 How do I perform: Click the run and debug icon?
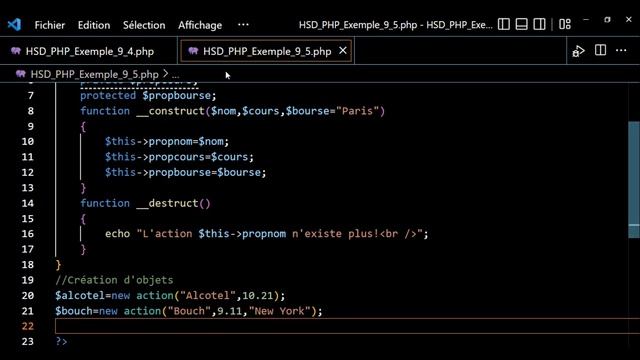(578, 51)
